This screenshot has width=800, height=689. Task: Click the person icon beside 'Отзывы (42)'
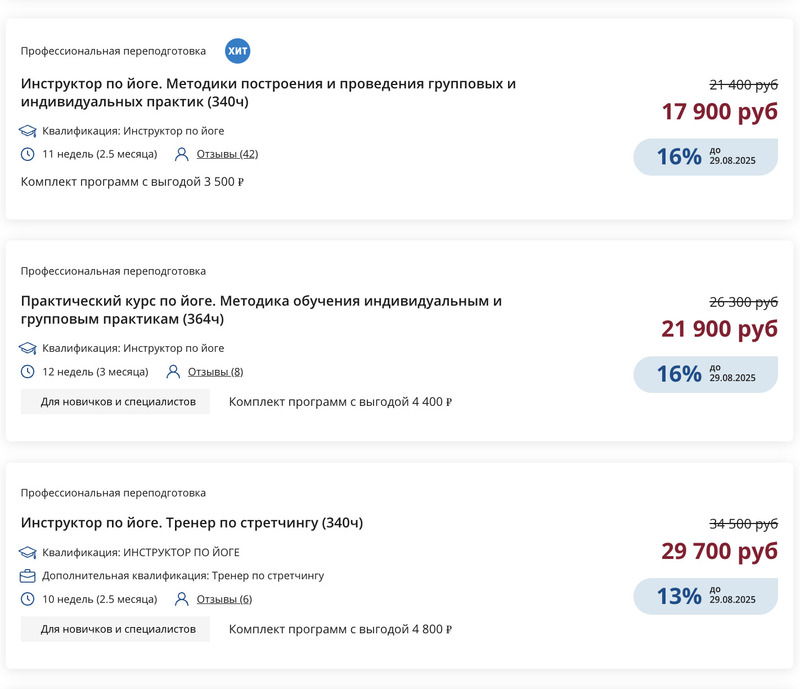pyautogui.click(x=181, y=155)
